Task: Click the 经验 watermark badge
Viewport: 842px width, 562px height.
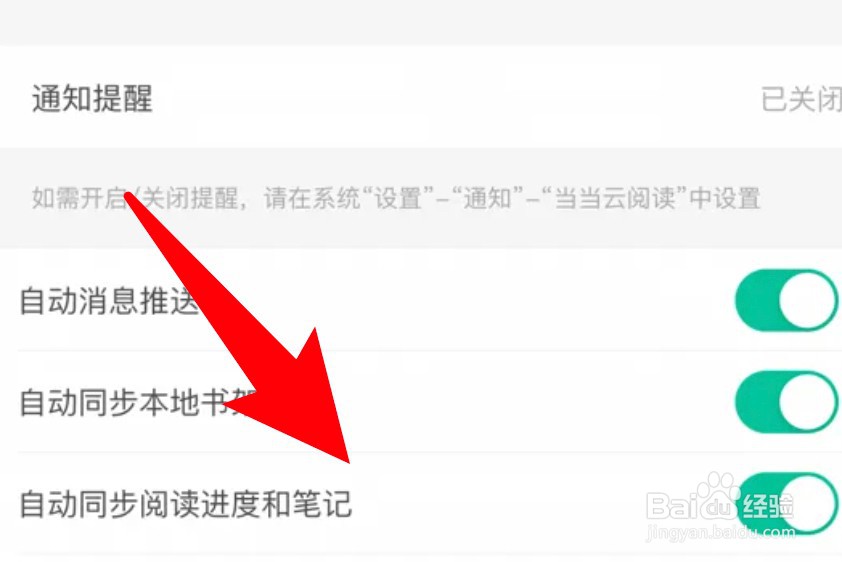Action: click(767, 506)
